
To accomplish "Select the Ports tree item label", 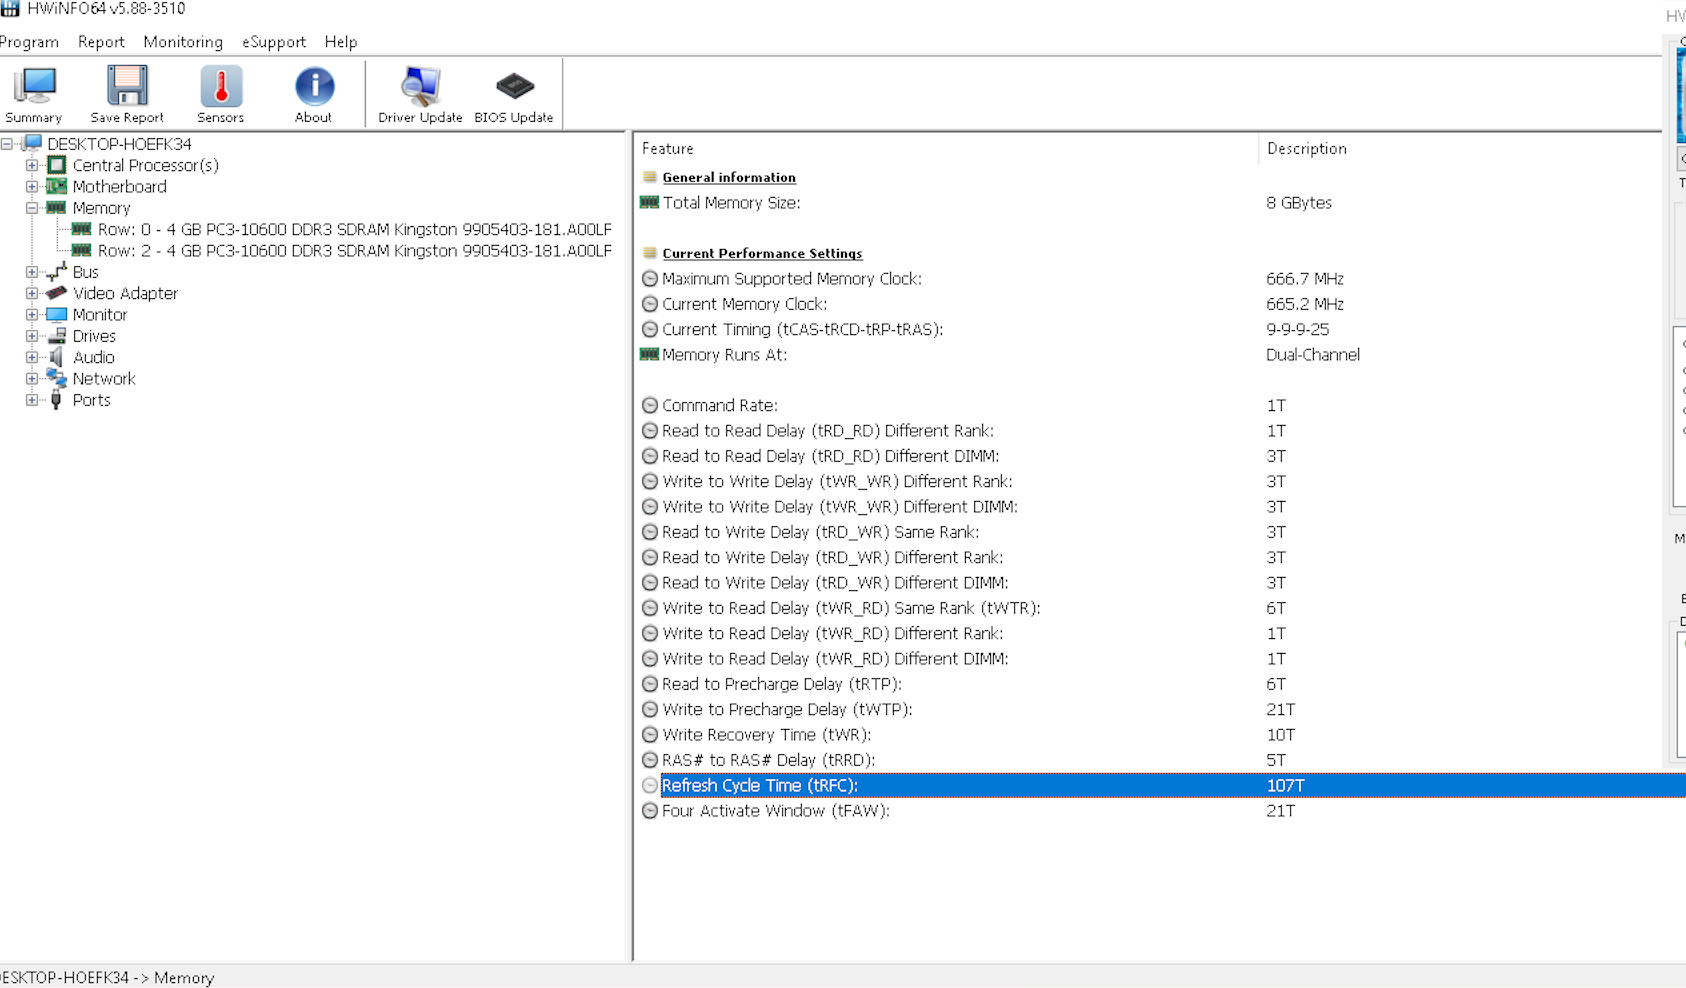I will 91,400.
